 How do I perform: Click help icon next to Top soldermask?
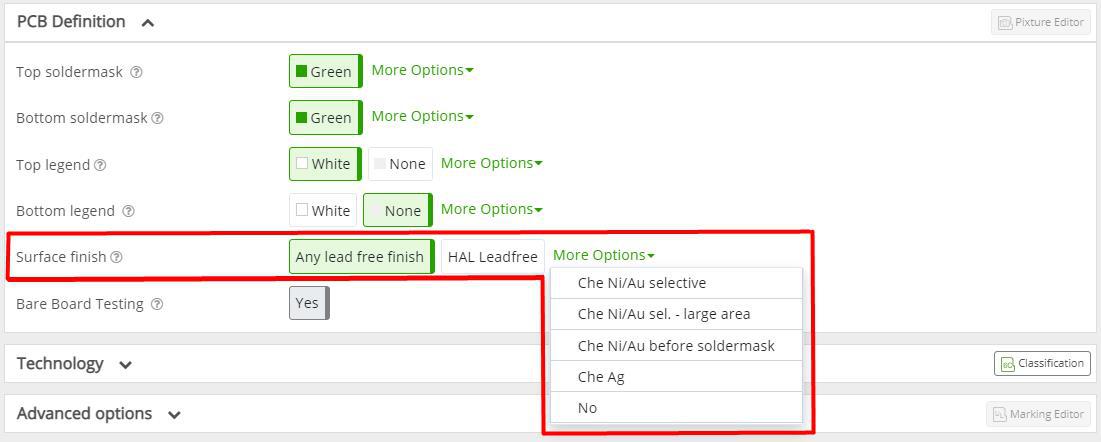[x=137, y=72]
